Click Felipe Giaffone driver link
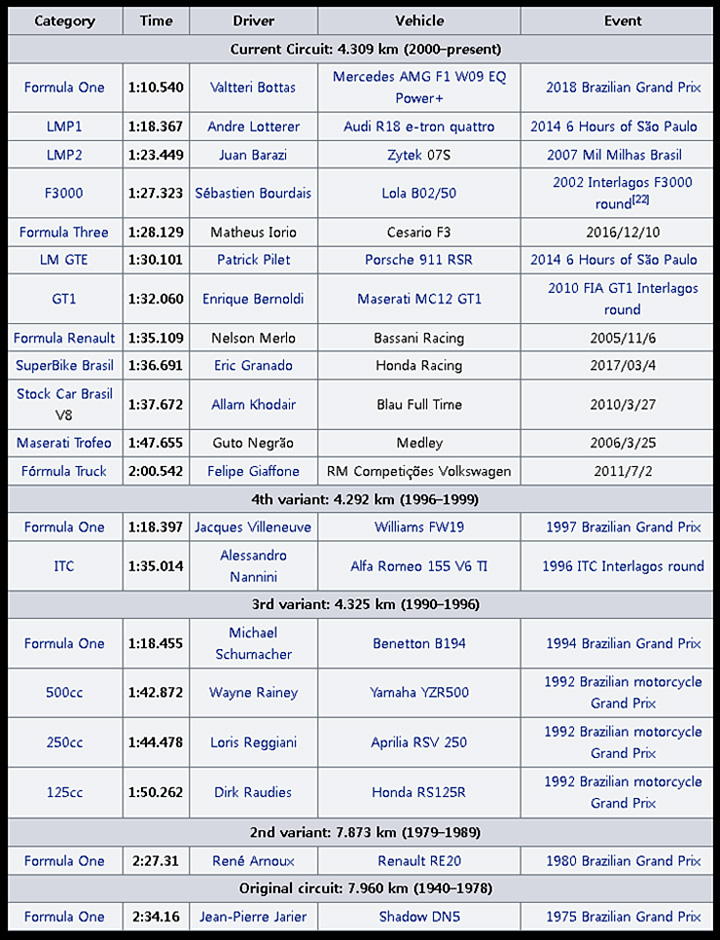The image size is (720, 940). (253, 471)
